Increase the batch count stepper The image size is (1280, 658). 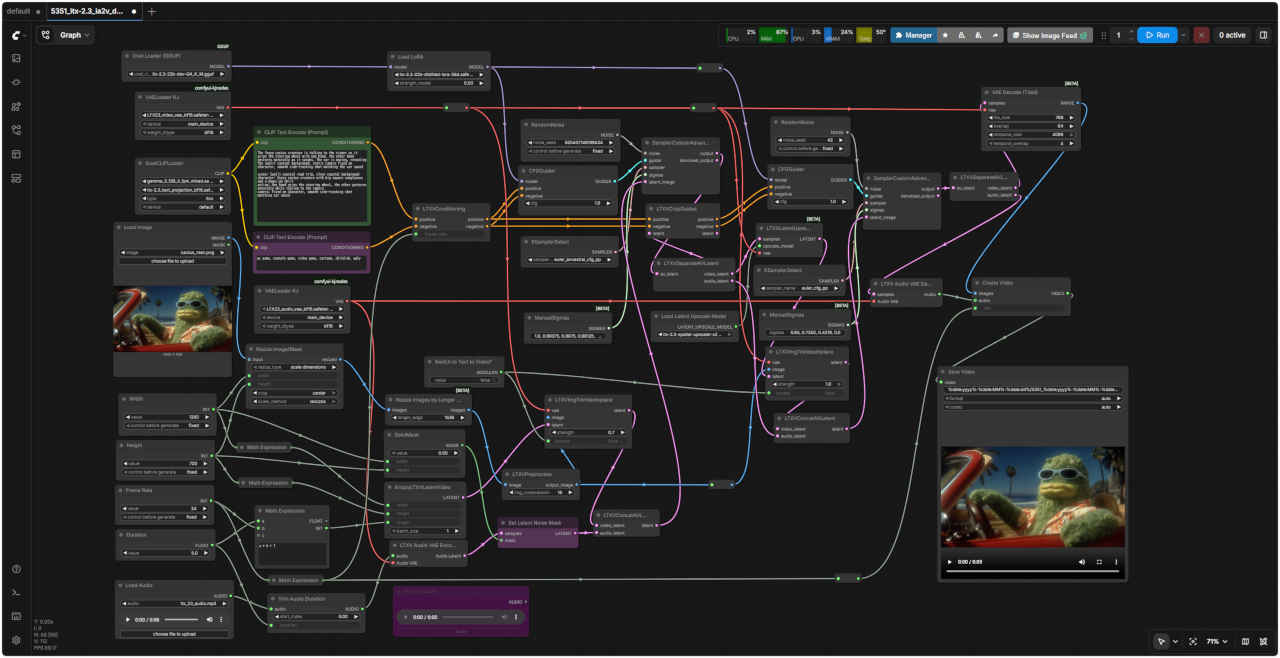(1131, 31)
